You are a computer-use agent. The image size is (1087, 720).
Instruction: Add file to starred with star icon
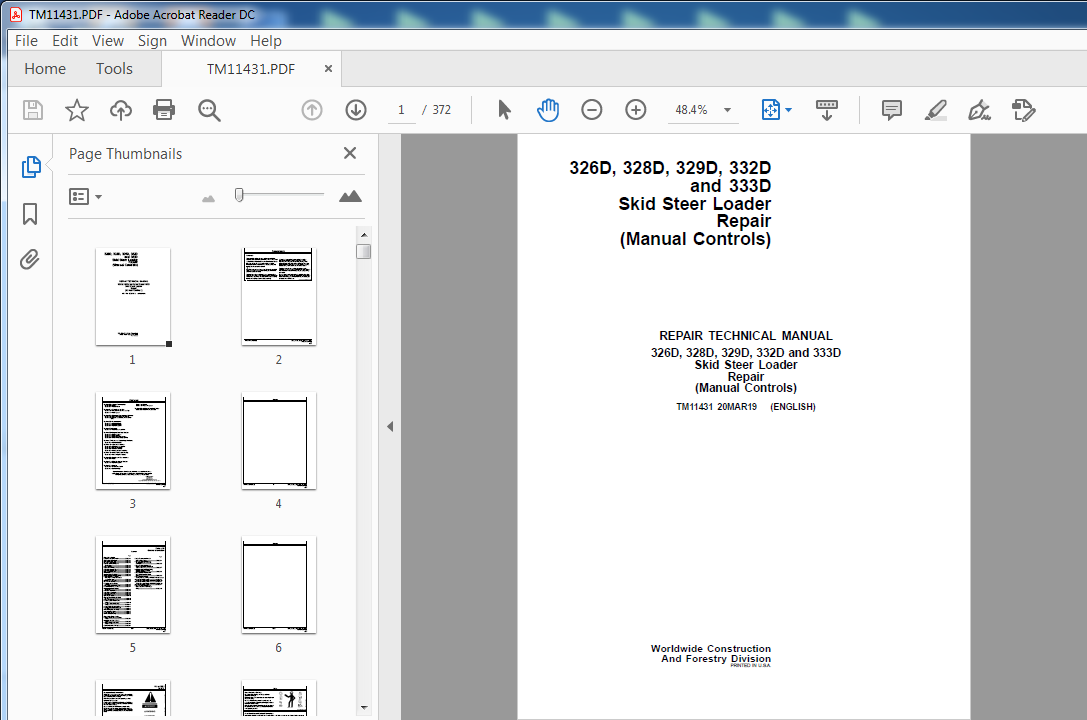click(x=77, y=110)
